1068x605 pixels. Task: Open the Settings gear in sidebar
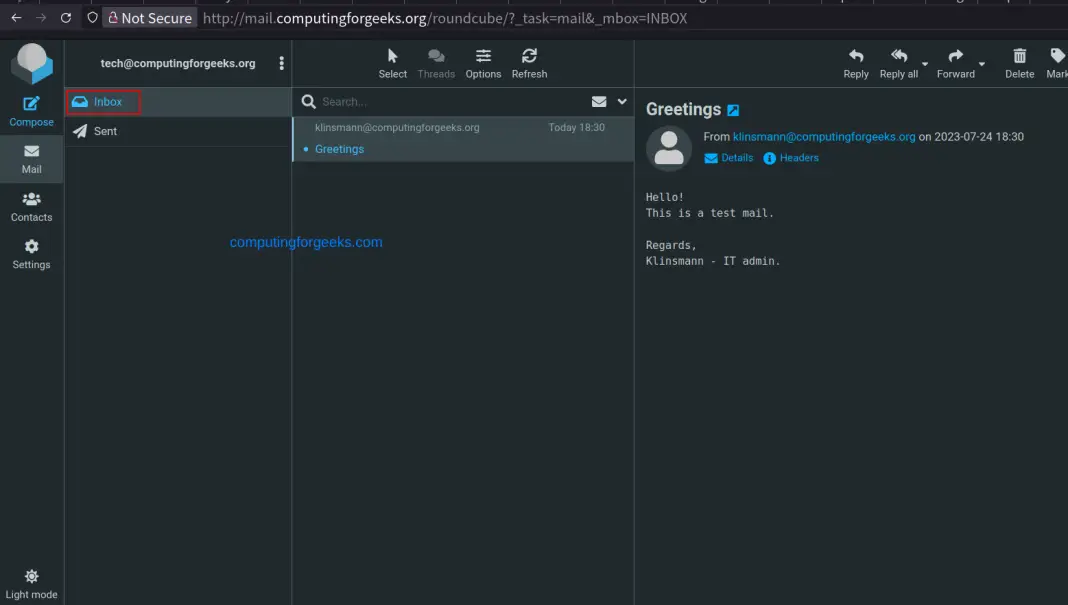(x=31, y=254)
